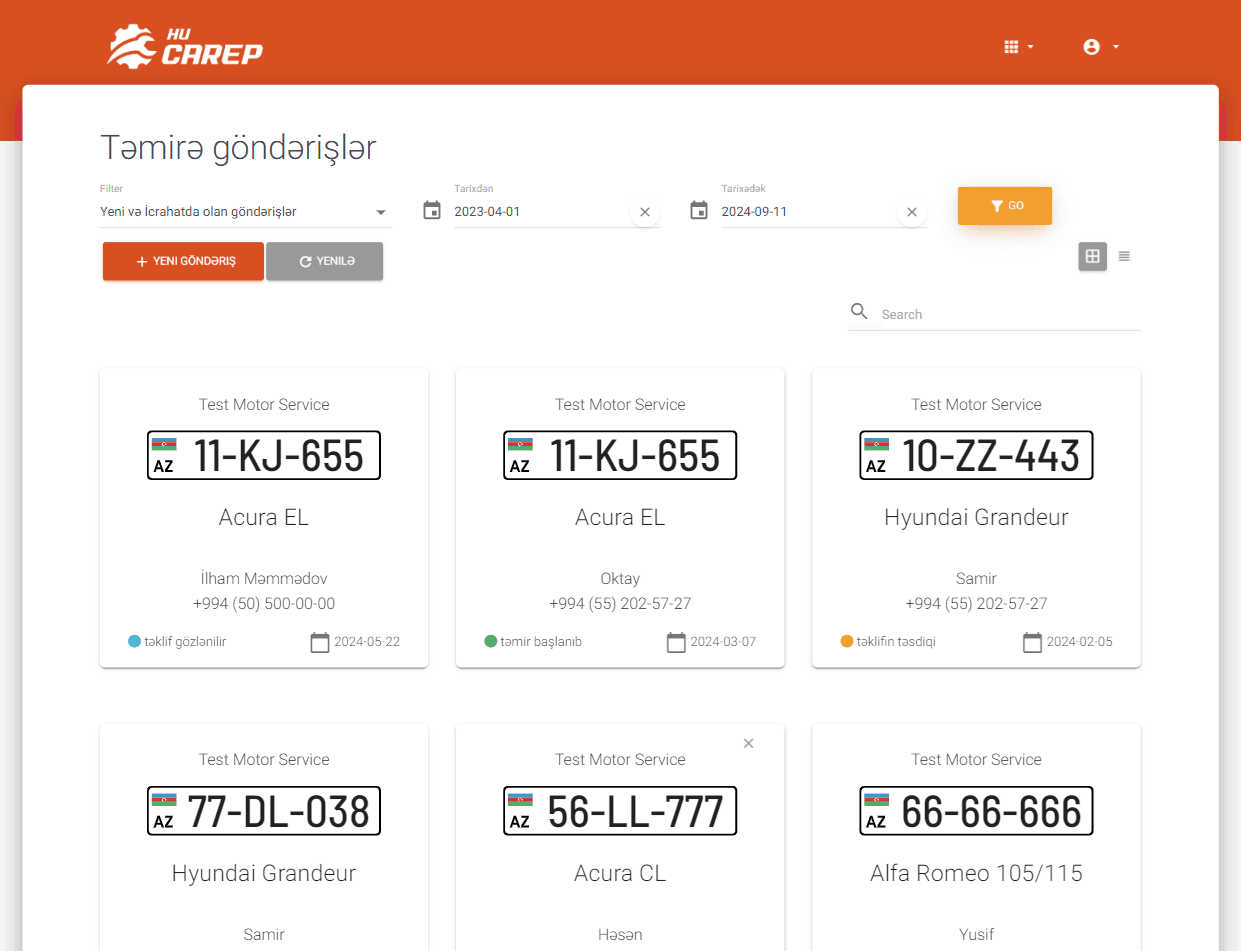The width and height of the screenshot is (1241, 951).
Task: Click the orange təklifin təsdiqi status dot
Action: tap(847, 641)
